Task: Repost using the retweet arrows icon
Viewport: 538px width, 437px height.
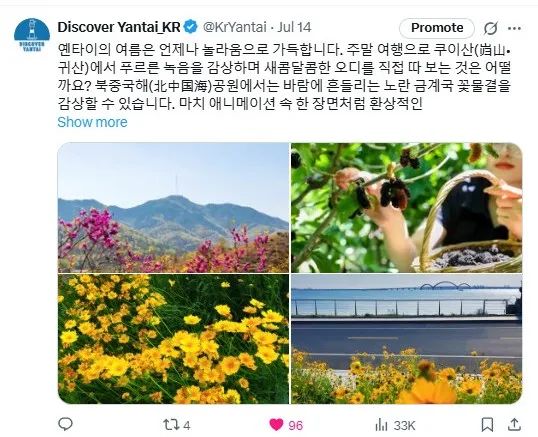Action: tap(171, 425)
